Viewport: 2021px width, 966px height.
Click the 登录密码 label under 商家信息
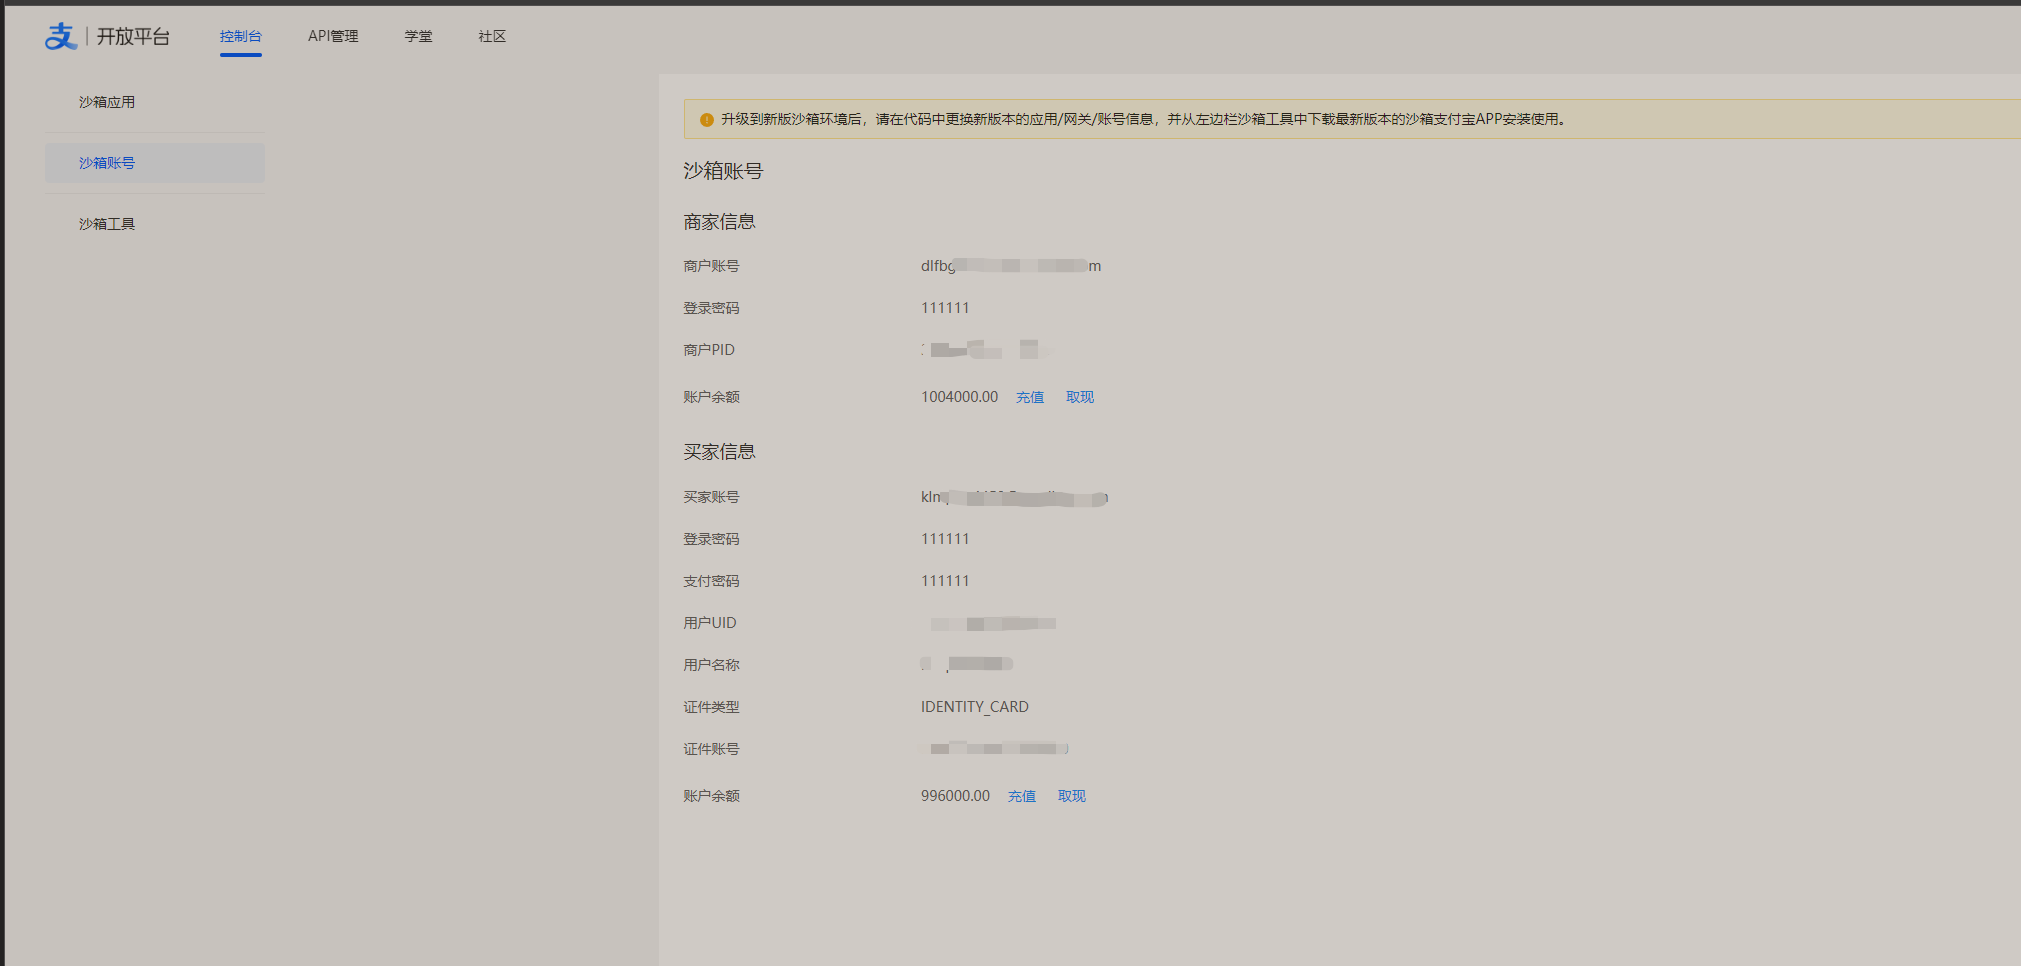tap(711, 308)
